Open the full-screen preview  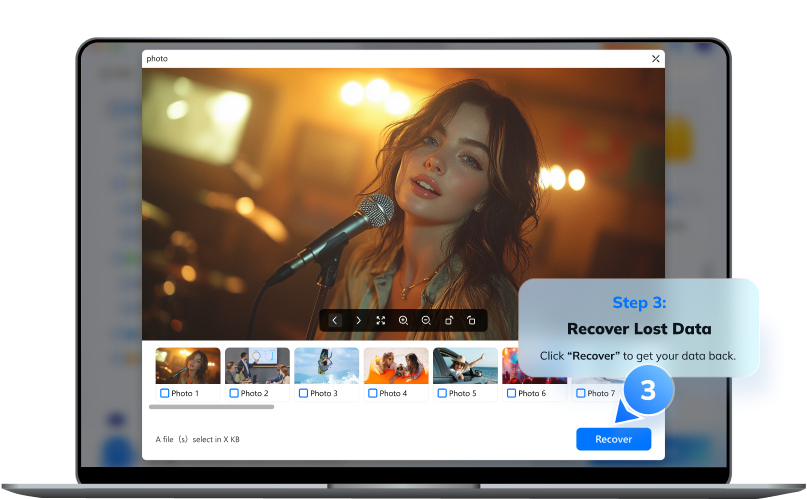[381, 320]
